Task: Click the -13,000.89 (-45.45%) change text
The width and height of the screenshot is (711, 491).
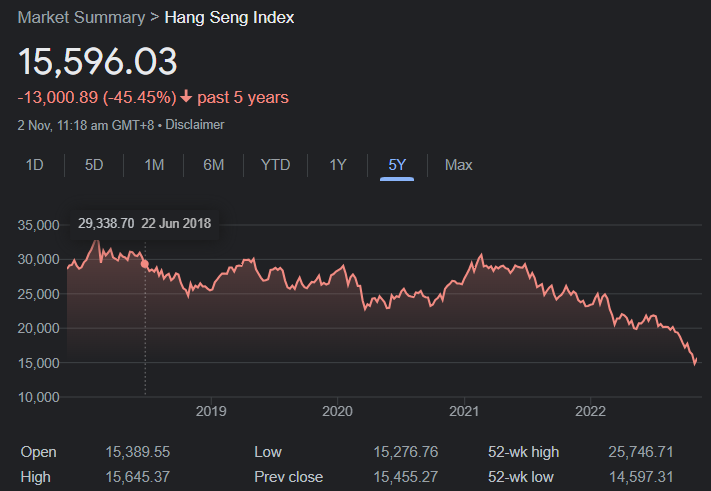Action: tap(97, 97)
